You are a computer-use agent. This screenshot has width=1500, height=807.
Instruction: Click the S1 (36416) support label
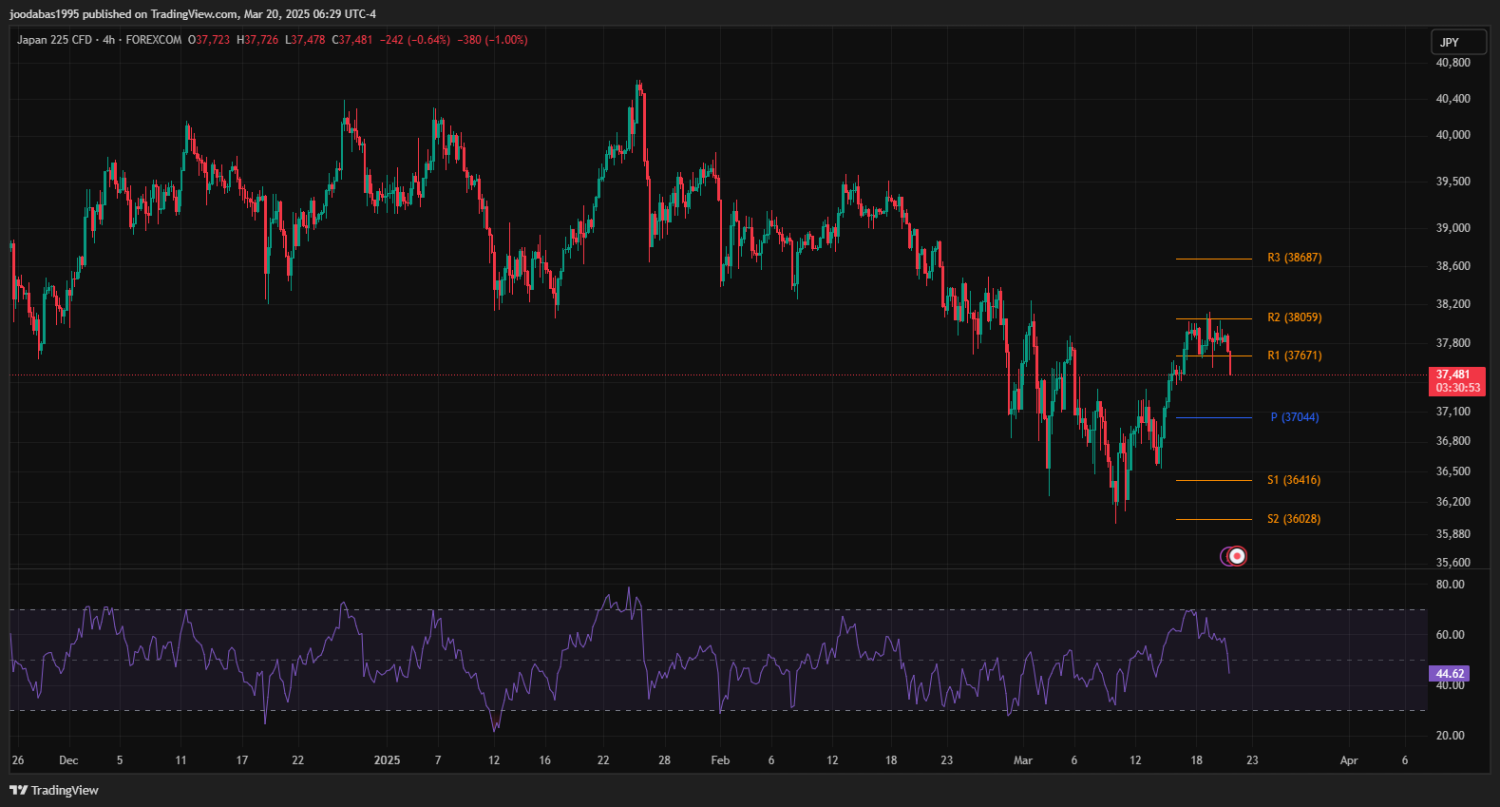pos(1294,481)
